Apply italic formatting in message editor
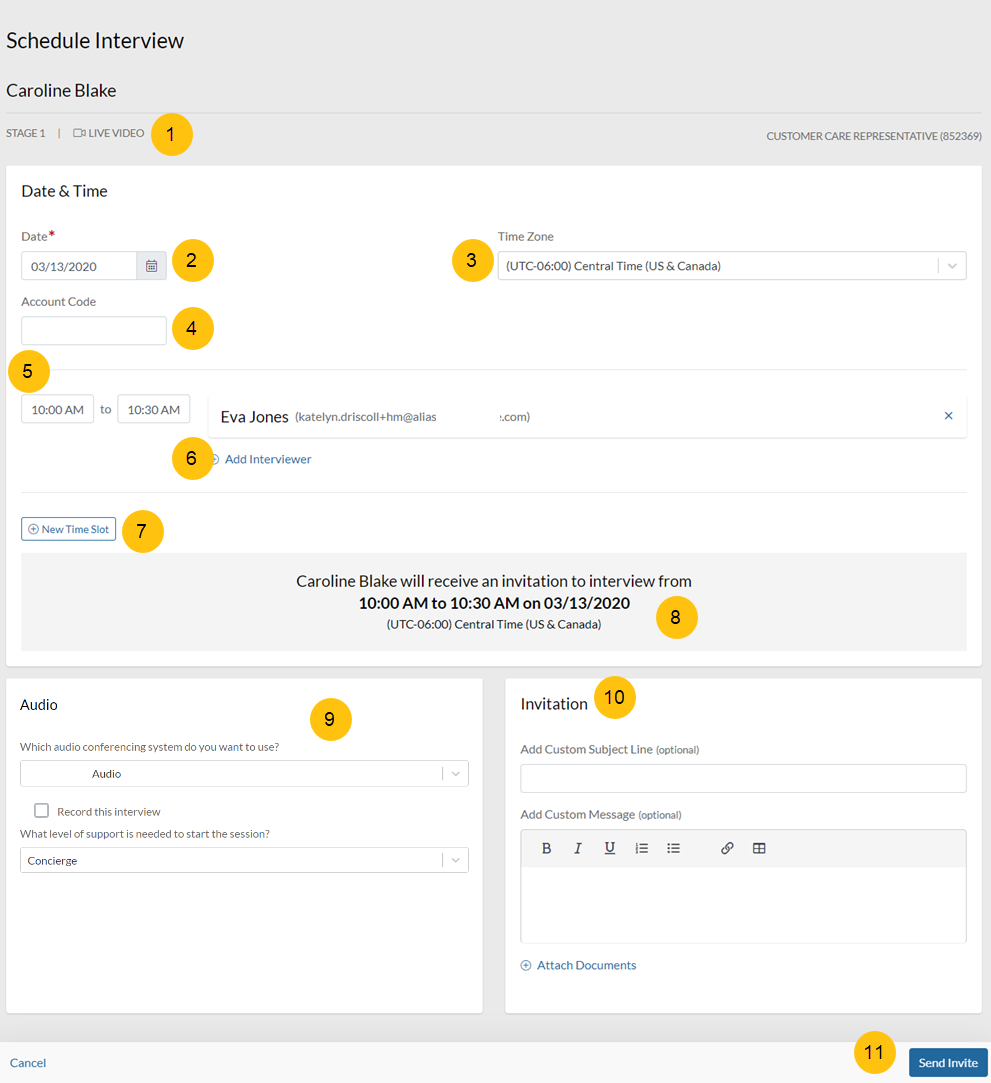The width and height of the screenshot is (991, 1083). tap(578, 848)
